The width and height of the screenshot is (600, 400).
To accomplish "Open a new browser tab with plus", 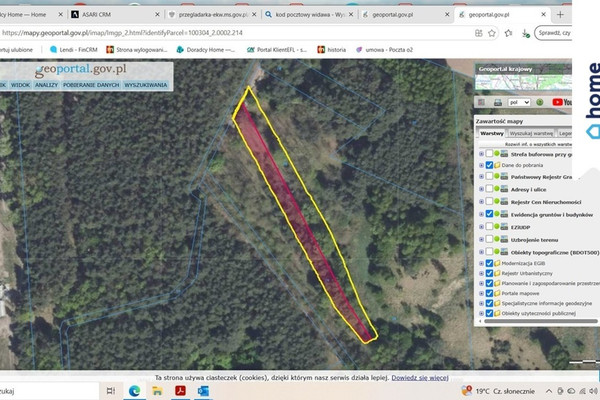I will click(x=560, y=15).
